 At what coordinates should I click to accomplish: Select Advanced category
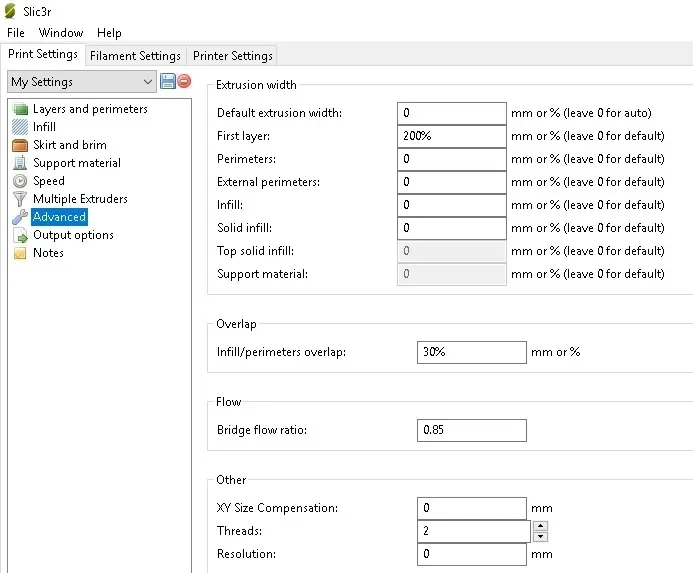tap(59, 217)
